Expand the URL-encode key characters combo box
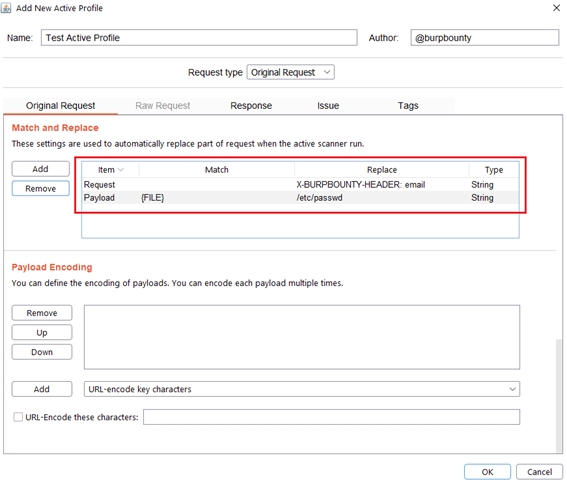The image size is (567, 486). [x=302, y=389]
